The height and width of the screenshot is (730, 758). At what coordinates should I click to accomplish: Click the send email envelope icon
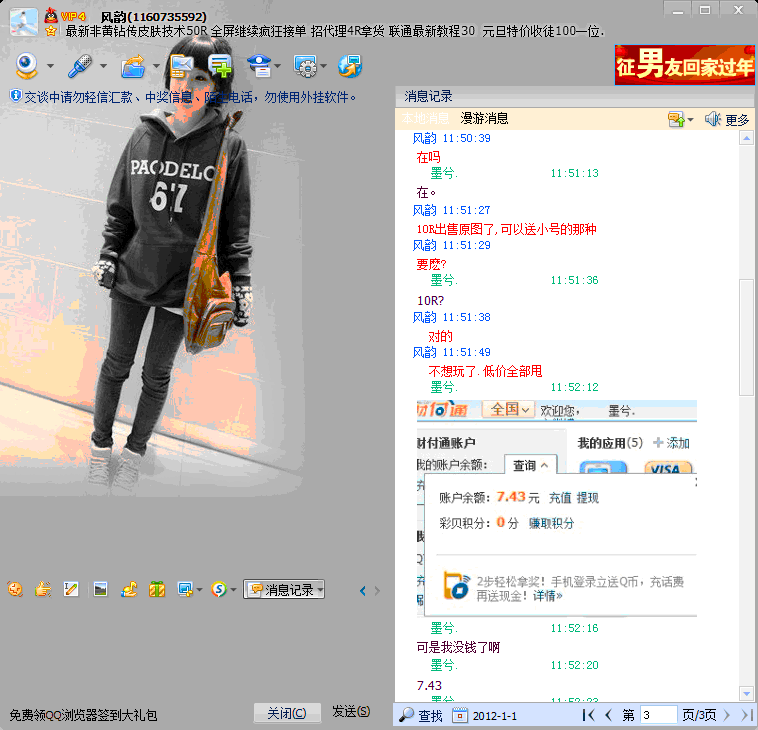tap(181, 66)
